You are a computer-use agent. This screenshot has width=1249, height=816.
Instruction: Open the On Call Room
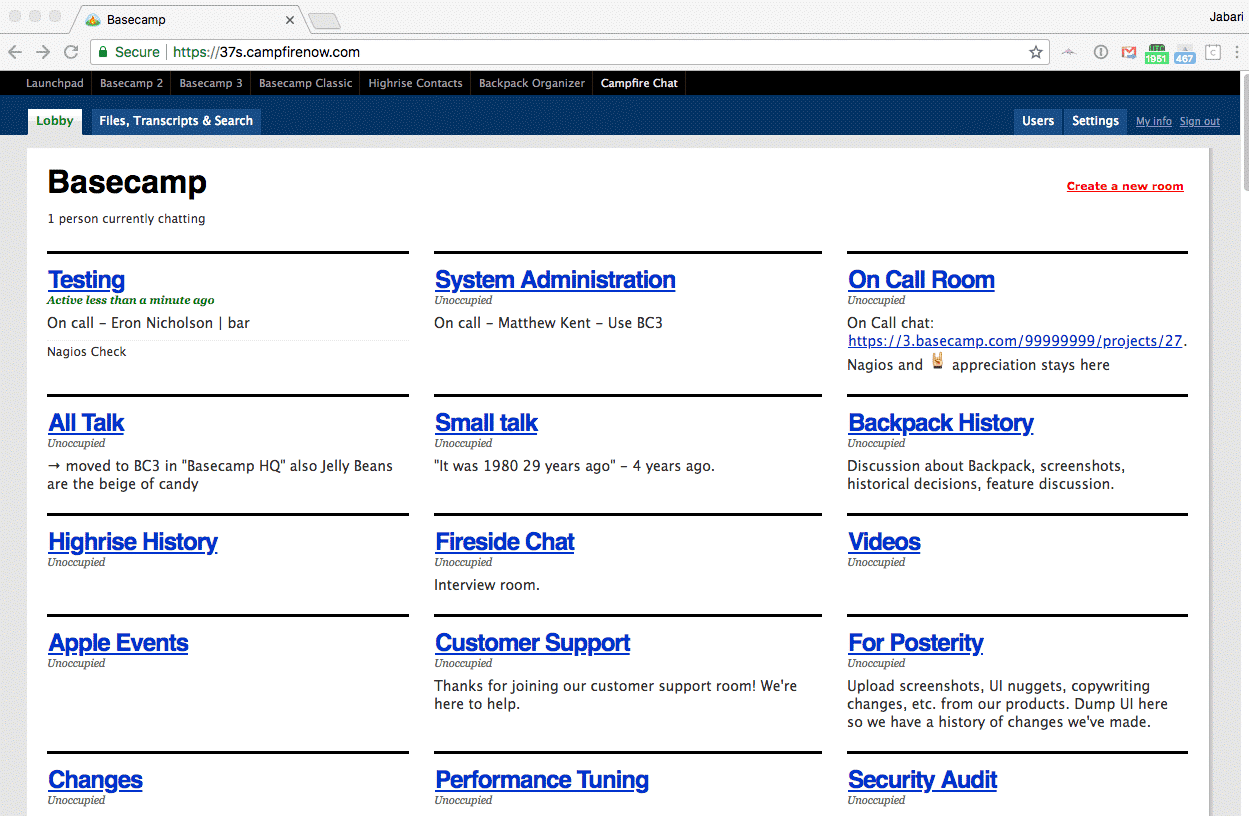(921, 280)
